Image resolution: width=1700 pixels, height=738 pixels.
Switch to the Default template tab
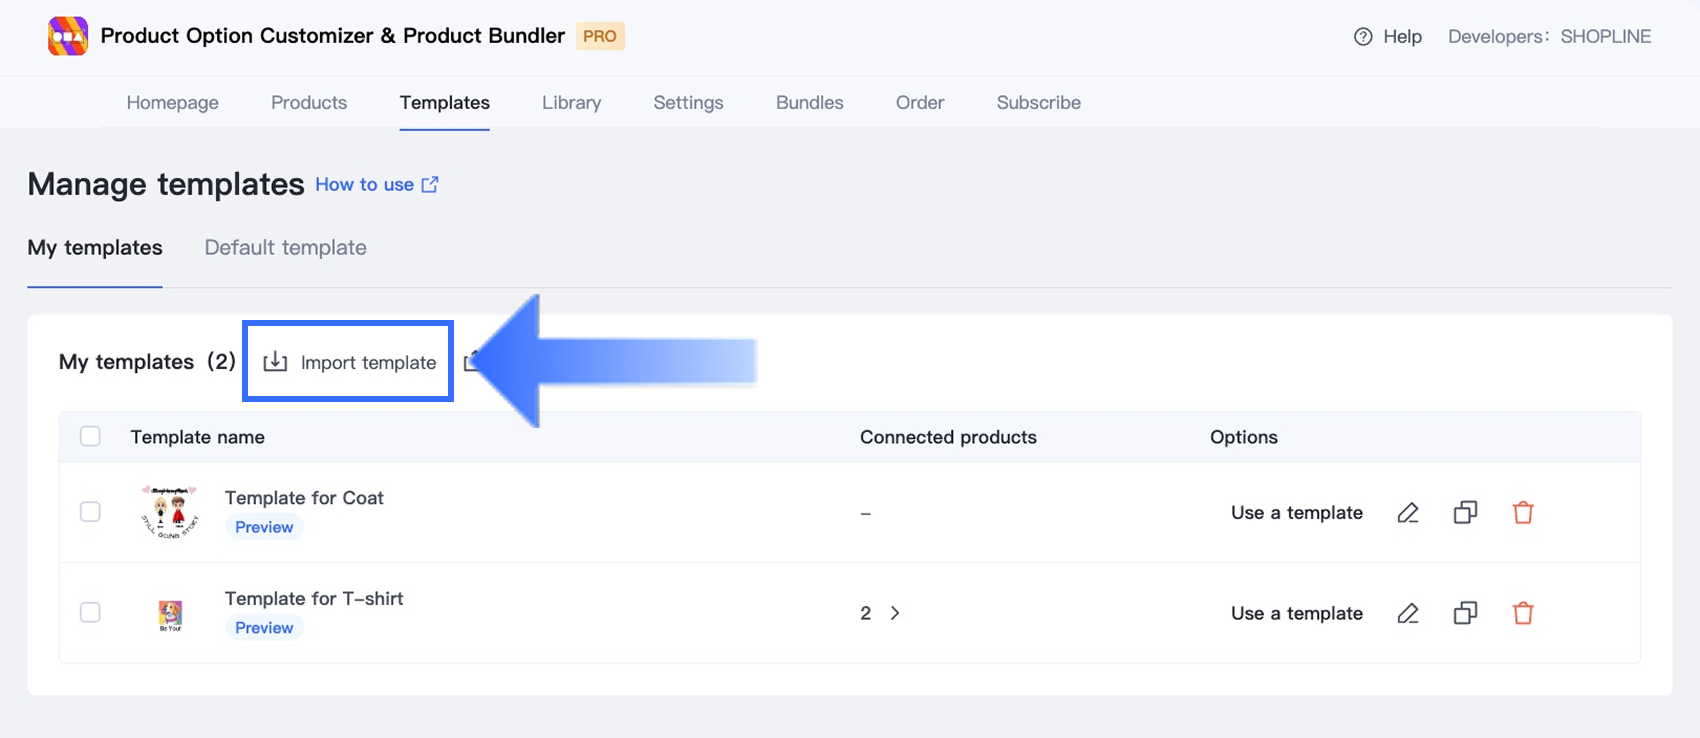285,248
